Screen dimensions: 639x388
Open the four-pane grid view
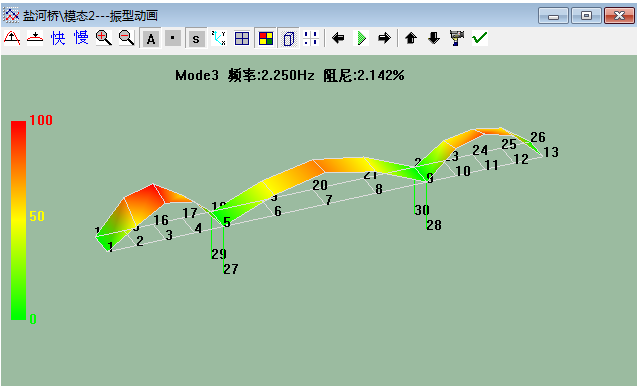[242, 38]
